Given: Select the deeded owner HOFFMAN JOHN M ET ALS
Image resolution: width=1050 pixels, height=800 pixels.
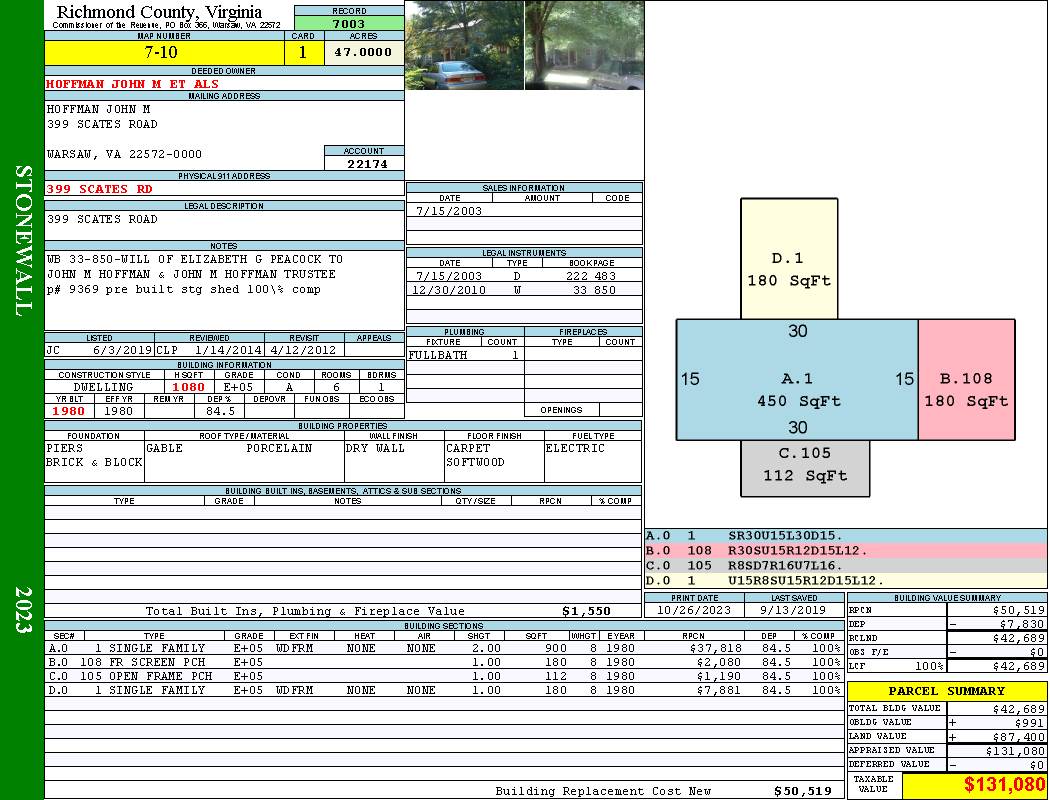Looking at the screenshot, I should [132, 84].
